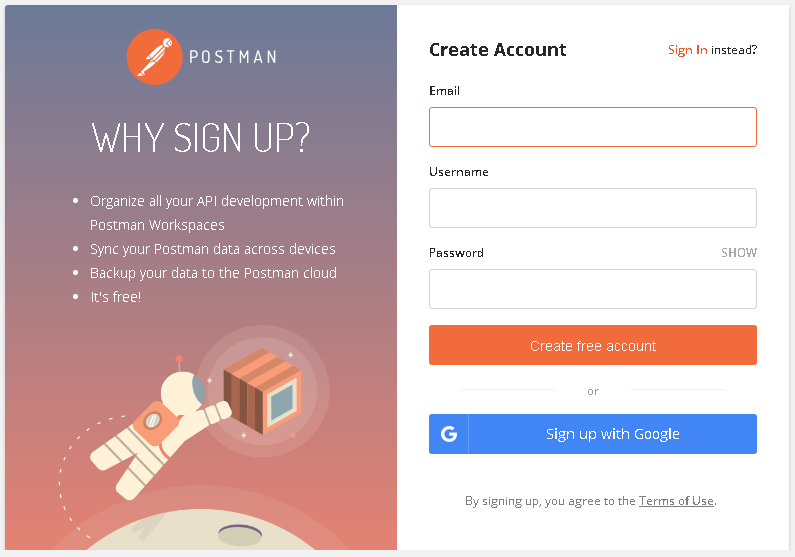Click the "It's free!" bullet item
The image size is (795, 557).
[116, 297]
